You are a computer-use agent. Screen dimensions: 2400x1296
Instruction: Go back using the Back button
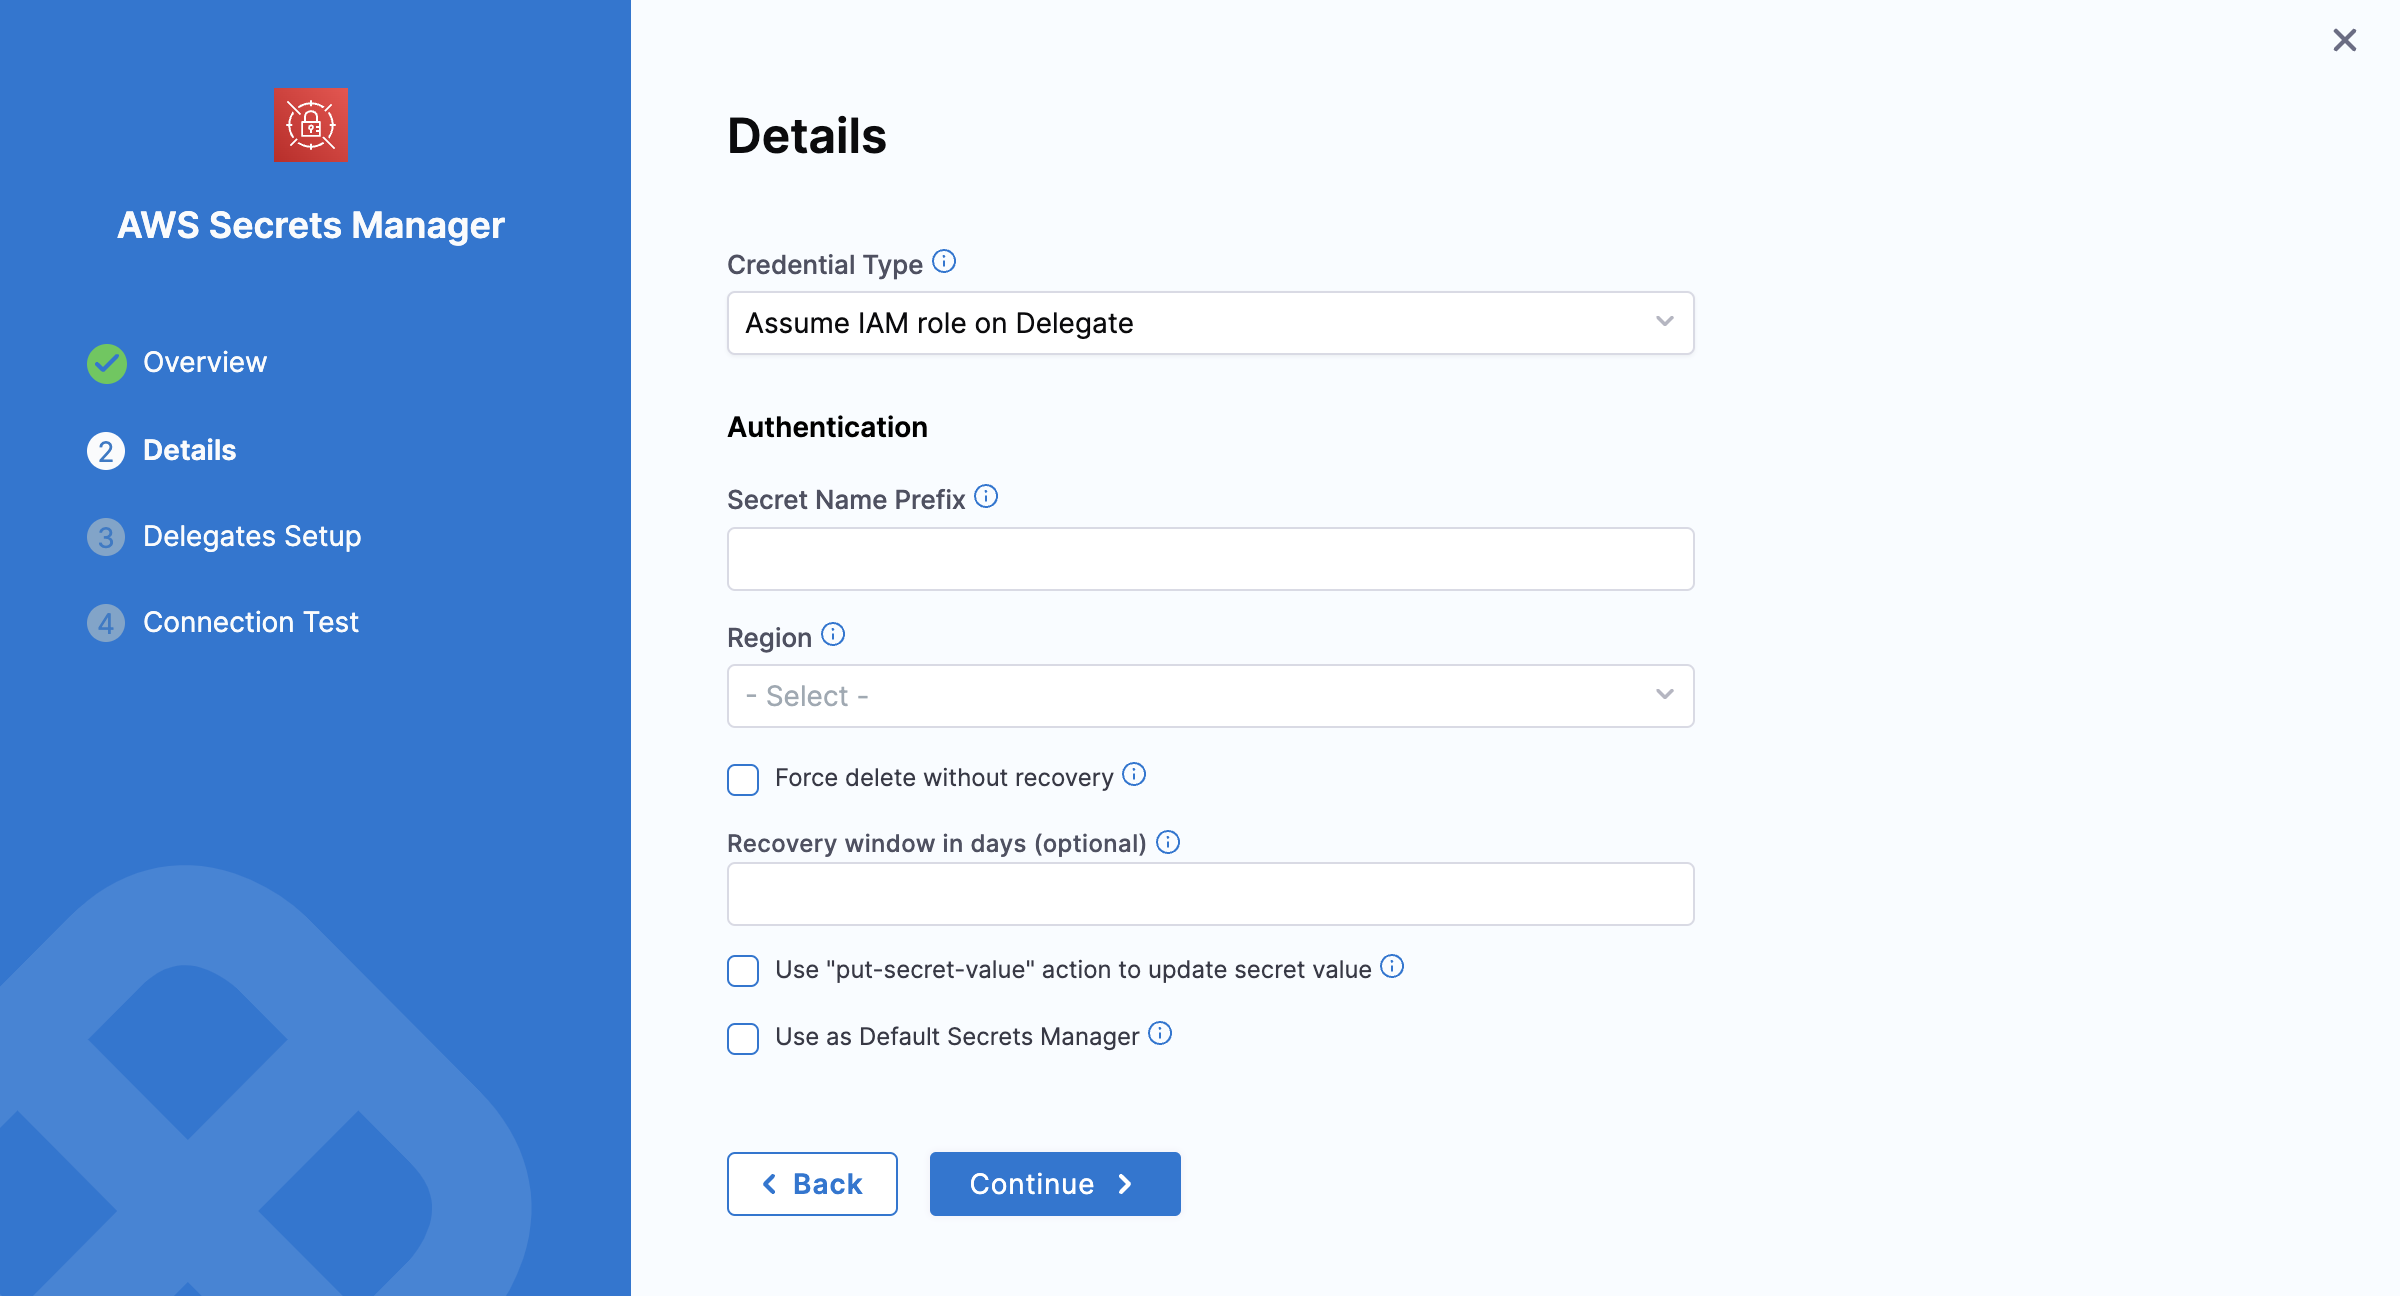pyautogui.click(x=812, y=1184)
